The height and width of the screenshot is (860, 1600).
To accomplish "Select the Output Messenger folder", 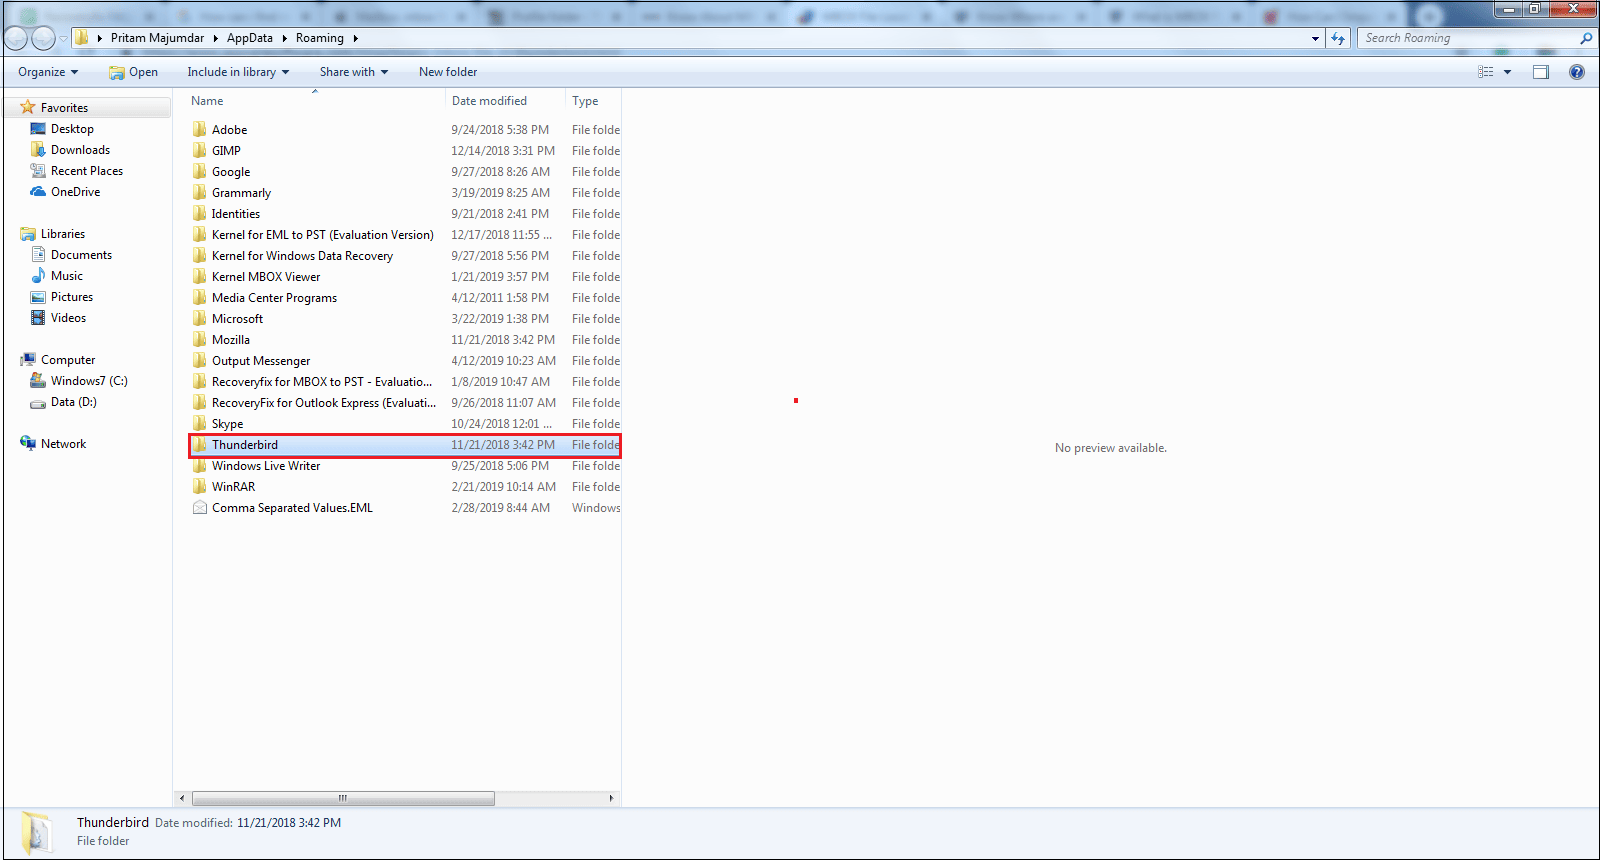I will 261,360.
